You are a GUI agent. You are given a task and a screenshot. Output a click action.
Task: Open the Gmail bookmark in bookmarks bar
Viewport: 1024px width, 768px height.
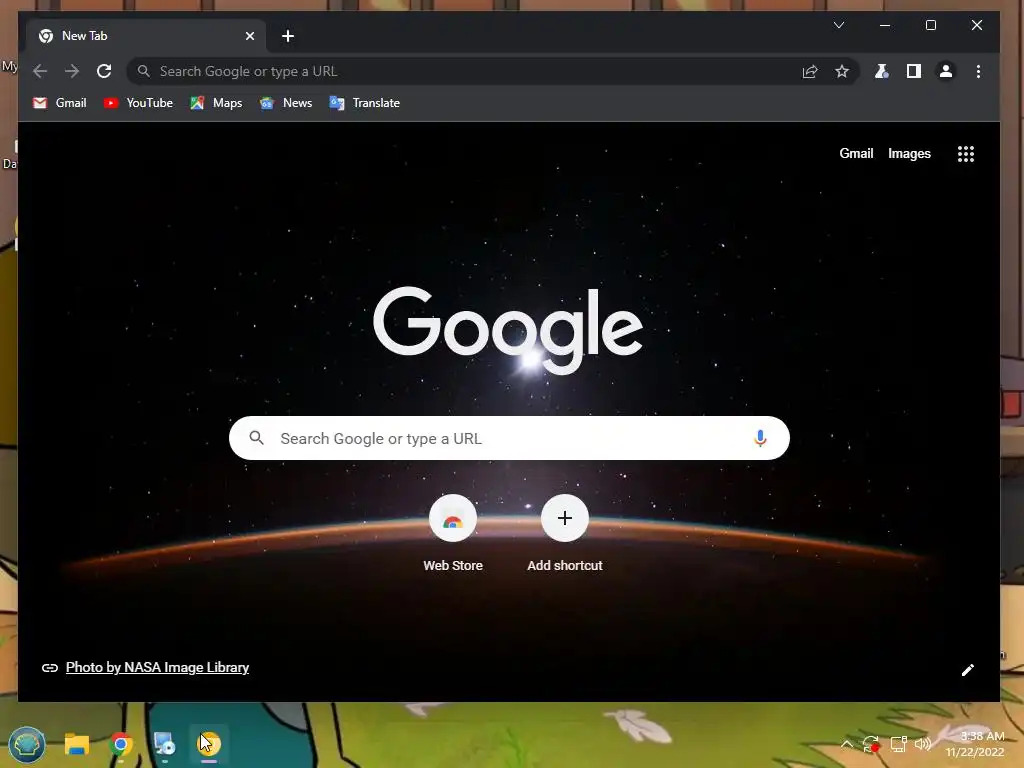59,103
